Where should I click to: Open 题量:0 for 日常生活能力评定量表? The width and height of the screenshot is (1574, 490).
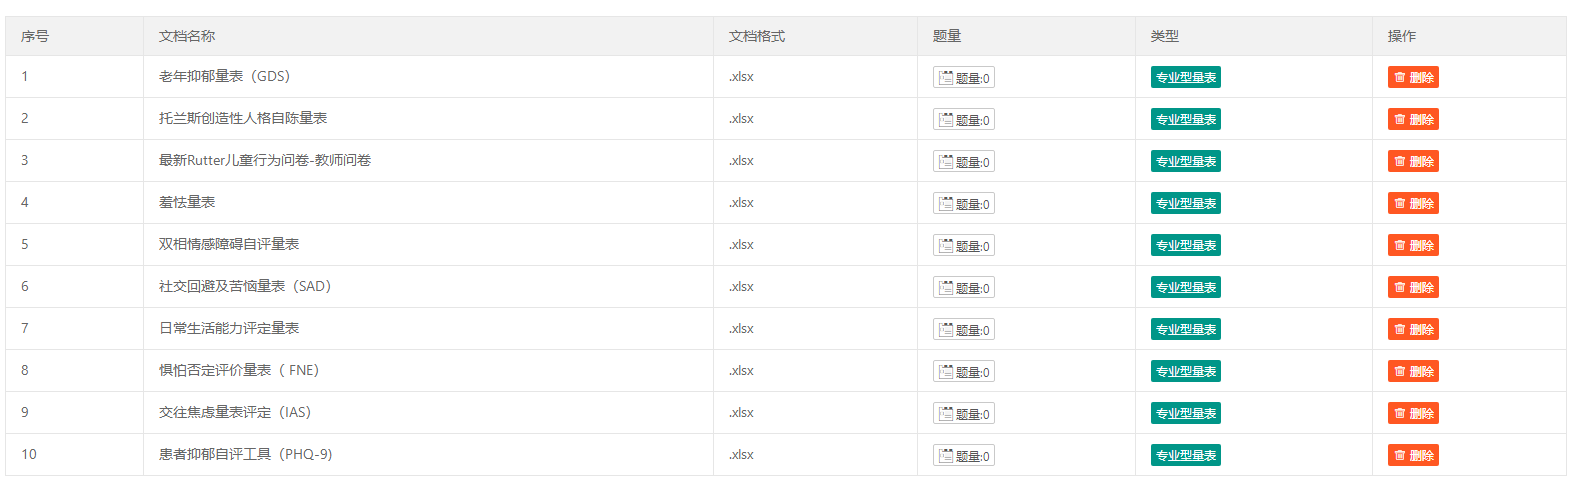pos(964,329)
